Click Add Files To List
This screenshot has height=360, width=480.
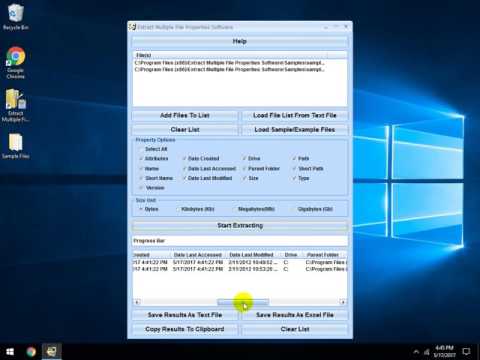[x=185, y=115]
